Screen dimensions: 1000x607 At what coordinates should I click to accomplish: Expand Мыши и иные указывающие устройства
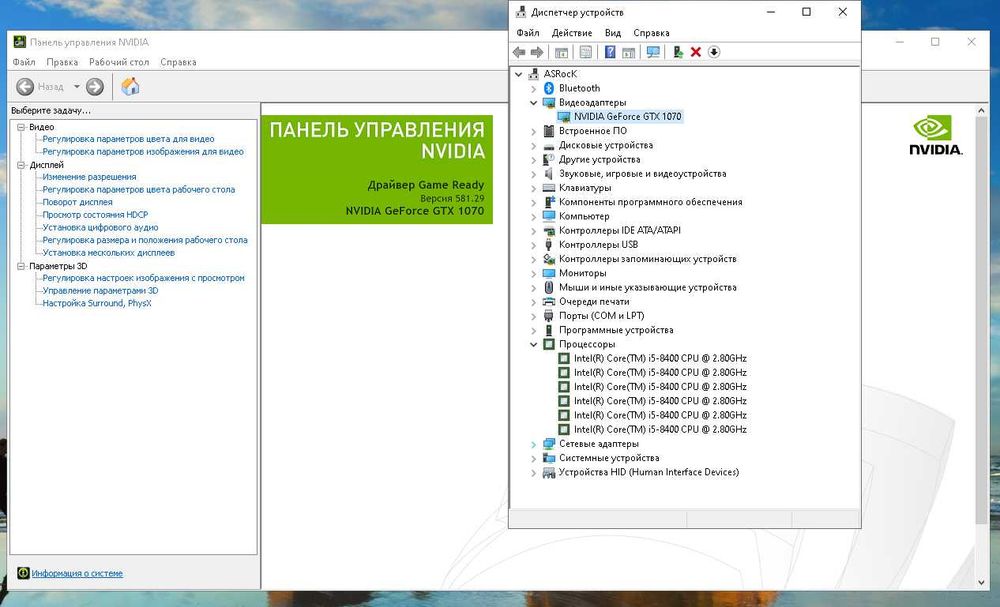point(534,288)
